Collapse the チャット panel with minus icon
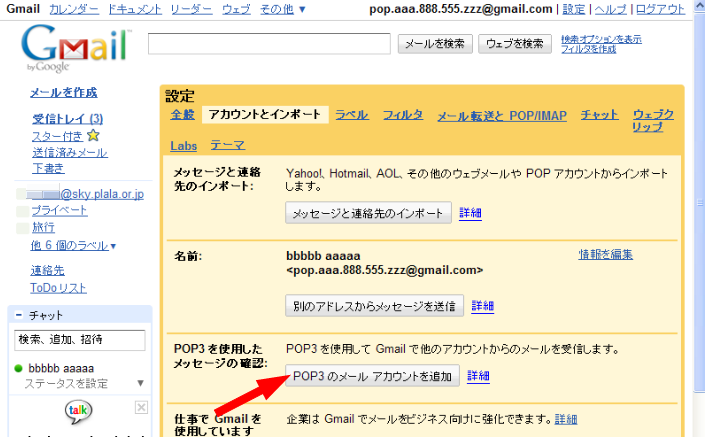The width and height of the screenshot is (705, 437). click(18, 315)
